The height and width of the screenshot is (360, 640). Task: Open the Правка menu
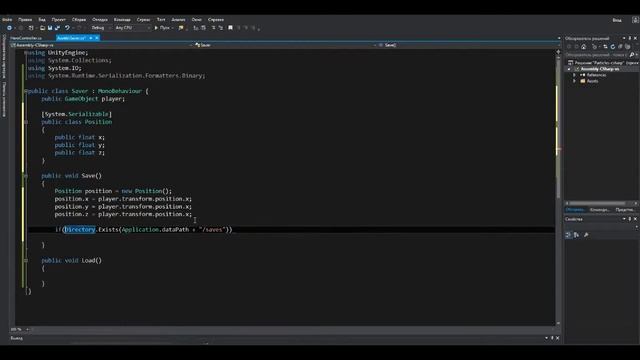coord(25,20)
